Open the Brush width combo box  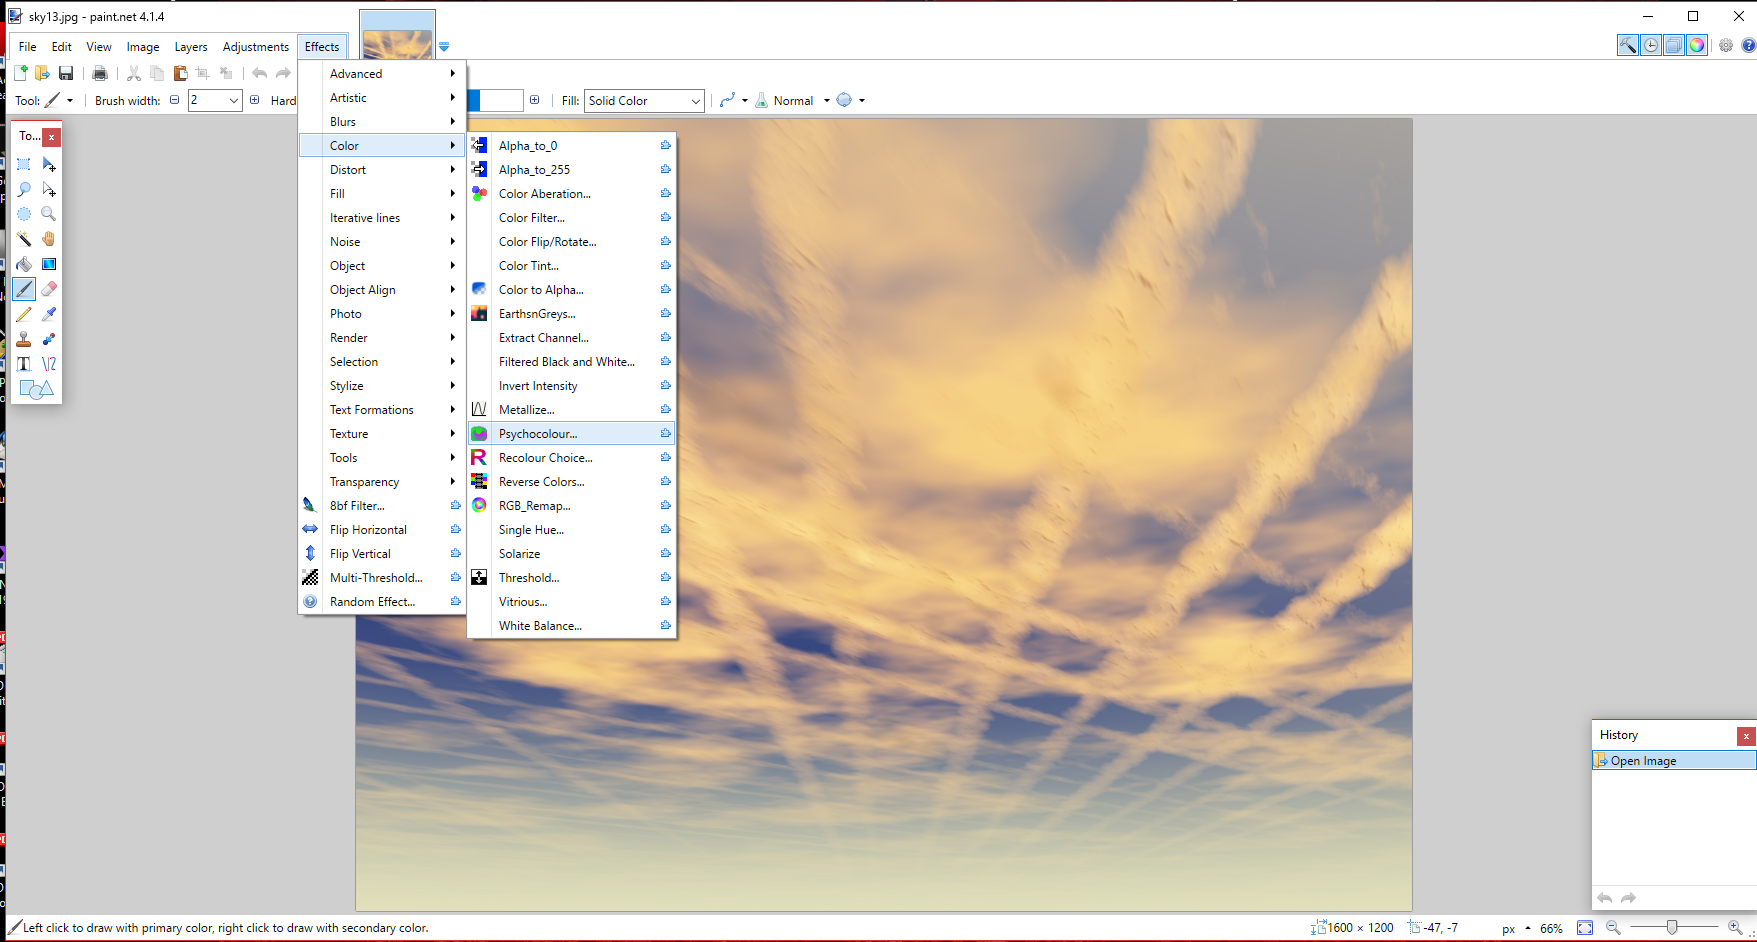click(x=215, y=101)
